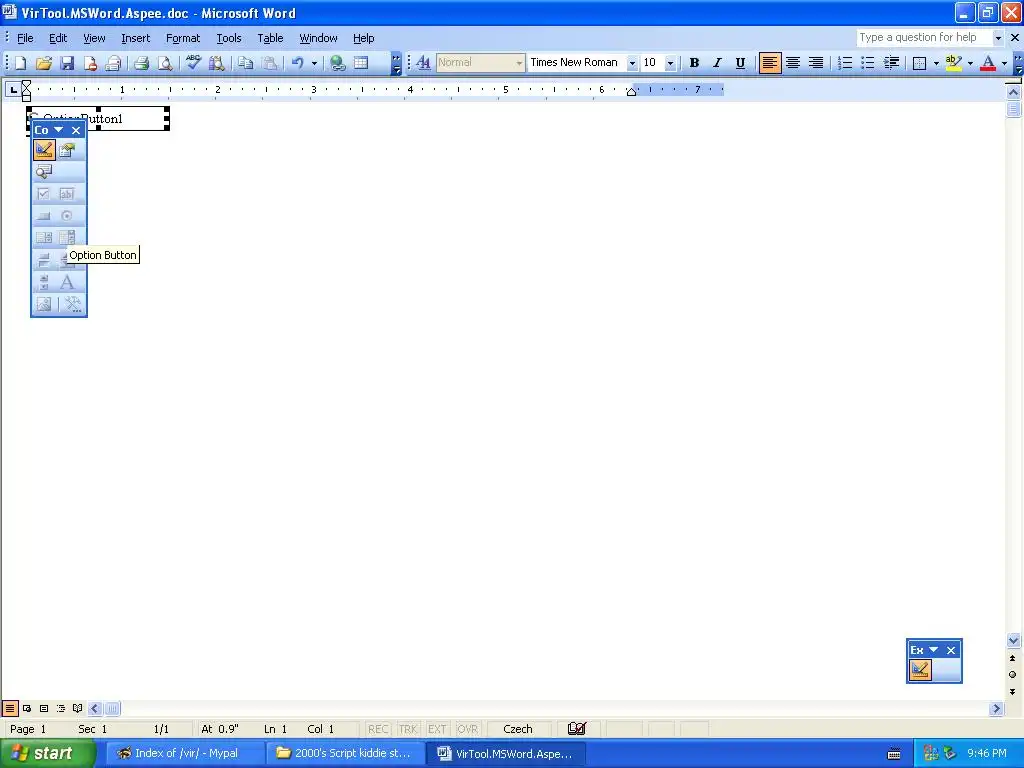
Task: Click the right indent marker on ruler
Action: 631,91
